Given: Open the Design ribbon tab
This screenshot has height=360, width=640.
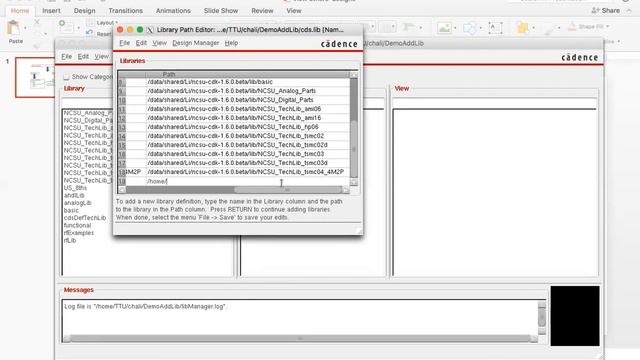Looking at the screenshot, I should click(84, 11).
